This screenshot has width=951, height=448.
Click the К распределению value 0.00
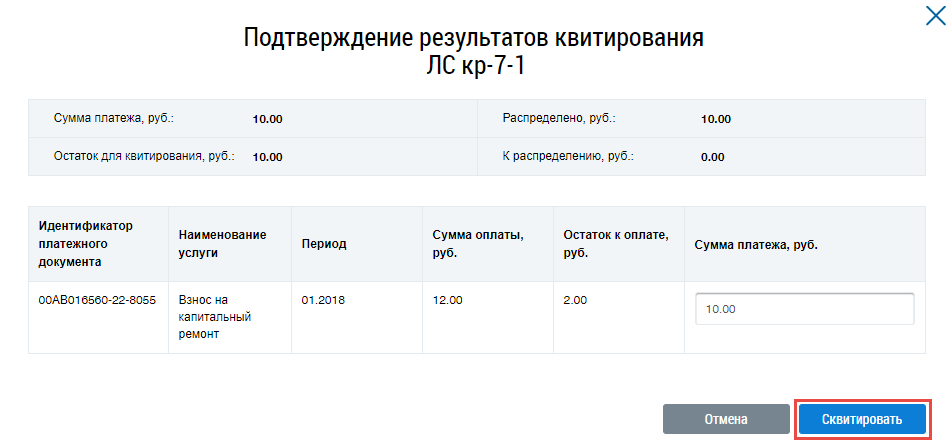click(712, 157)
